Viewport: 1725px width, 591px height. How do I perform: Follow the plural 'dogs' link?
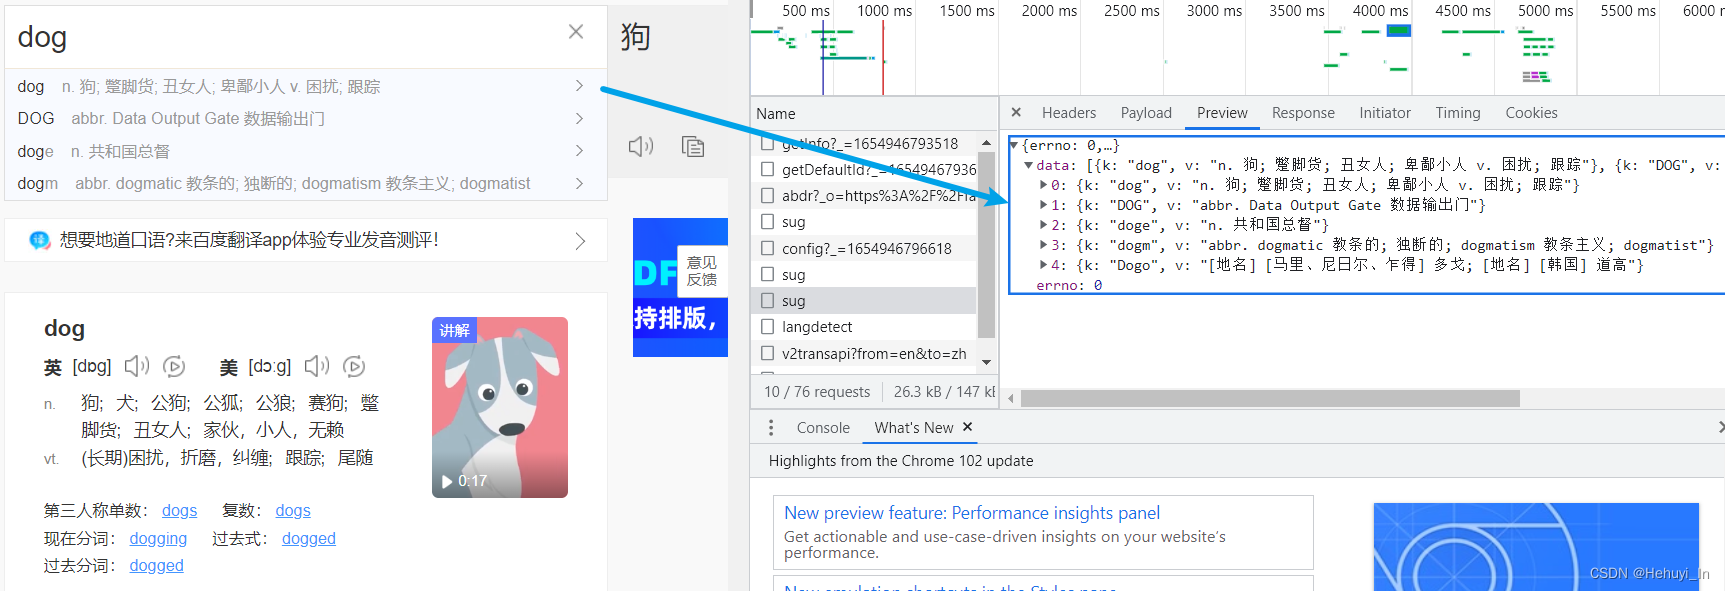pos(293,511)
